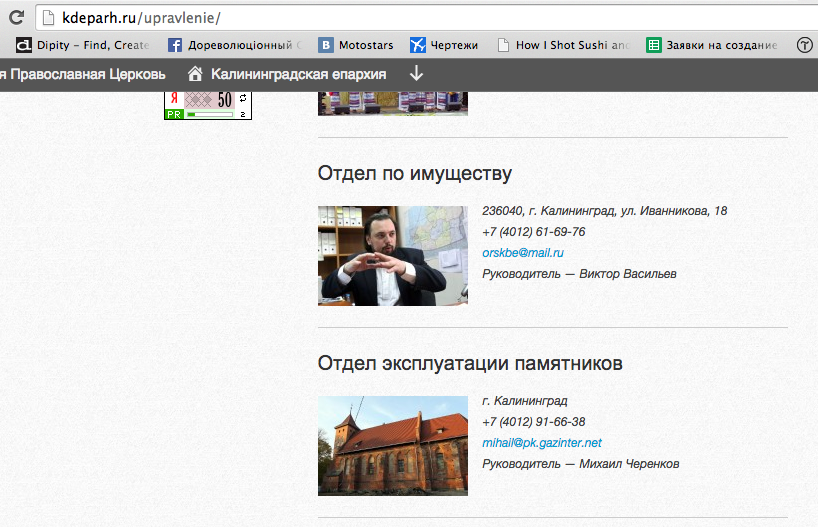Open Калининградская епархия menu item
Screen dimensions: 818x527
coord(298,74)
